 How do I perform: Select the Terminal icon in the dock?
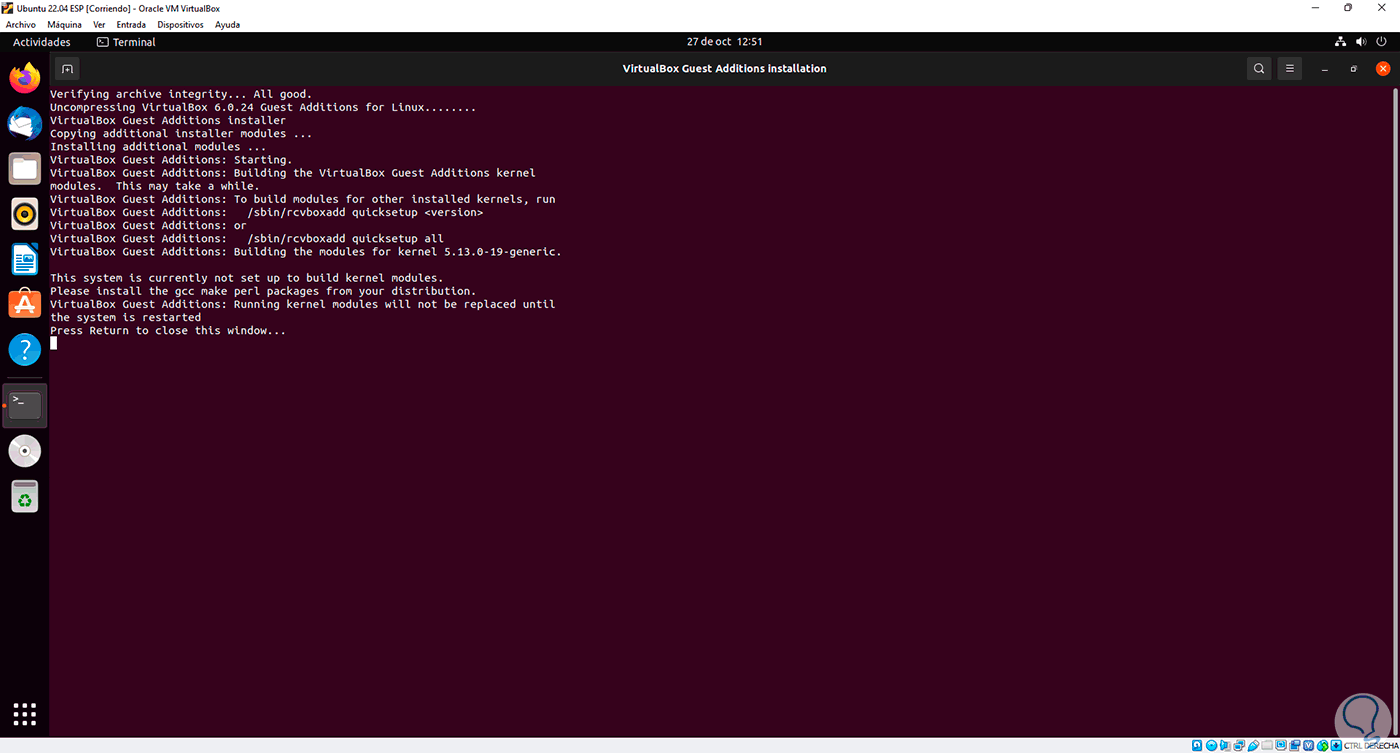click(x=25, y=405)
